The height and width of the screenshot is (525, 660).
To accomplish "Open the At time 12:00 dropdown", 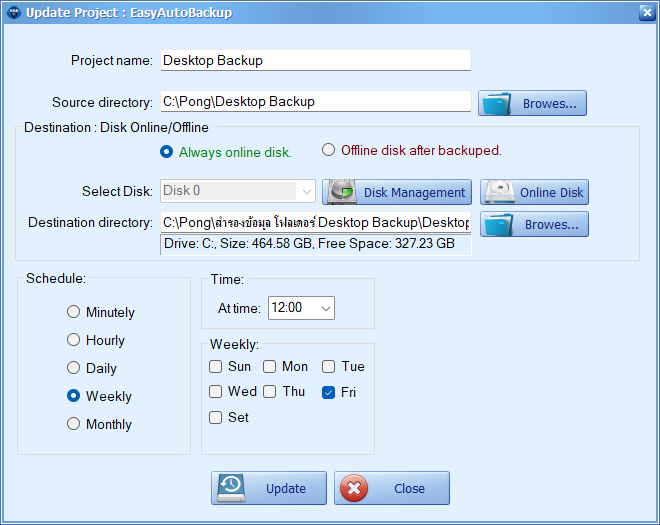I will (x=301, y=308).
